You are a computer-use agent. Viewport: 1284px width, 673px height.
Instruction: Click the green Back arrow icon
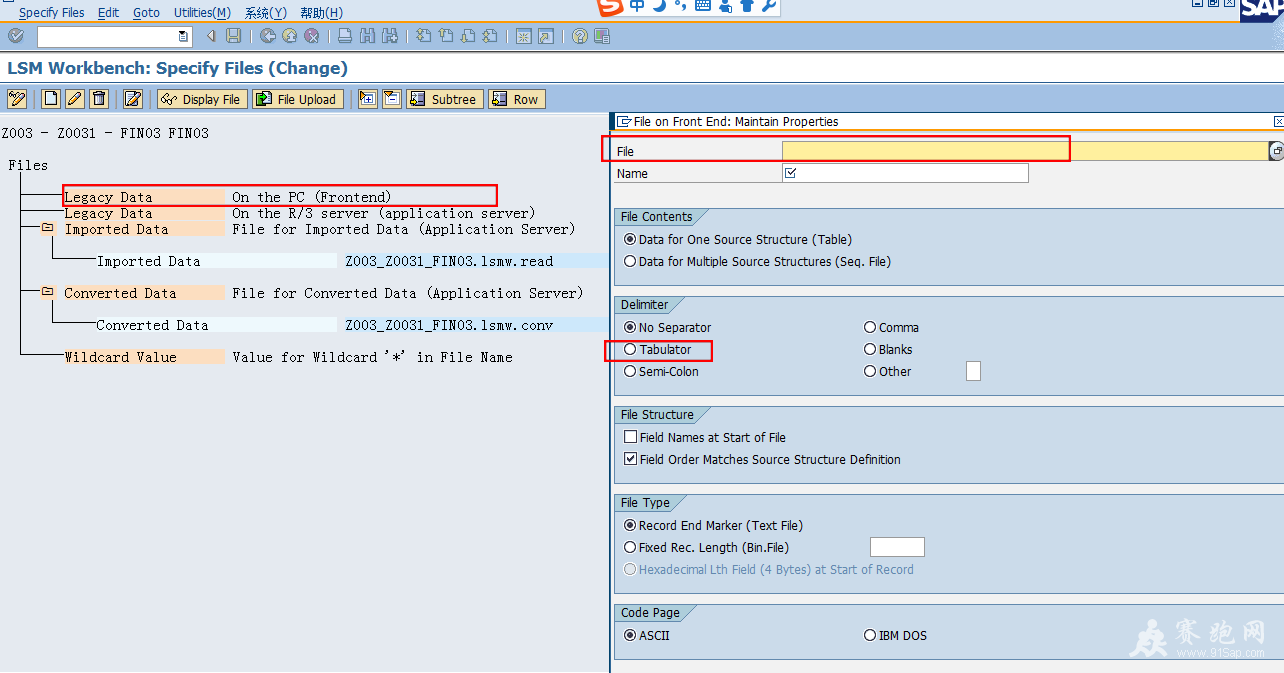point(268,36)
